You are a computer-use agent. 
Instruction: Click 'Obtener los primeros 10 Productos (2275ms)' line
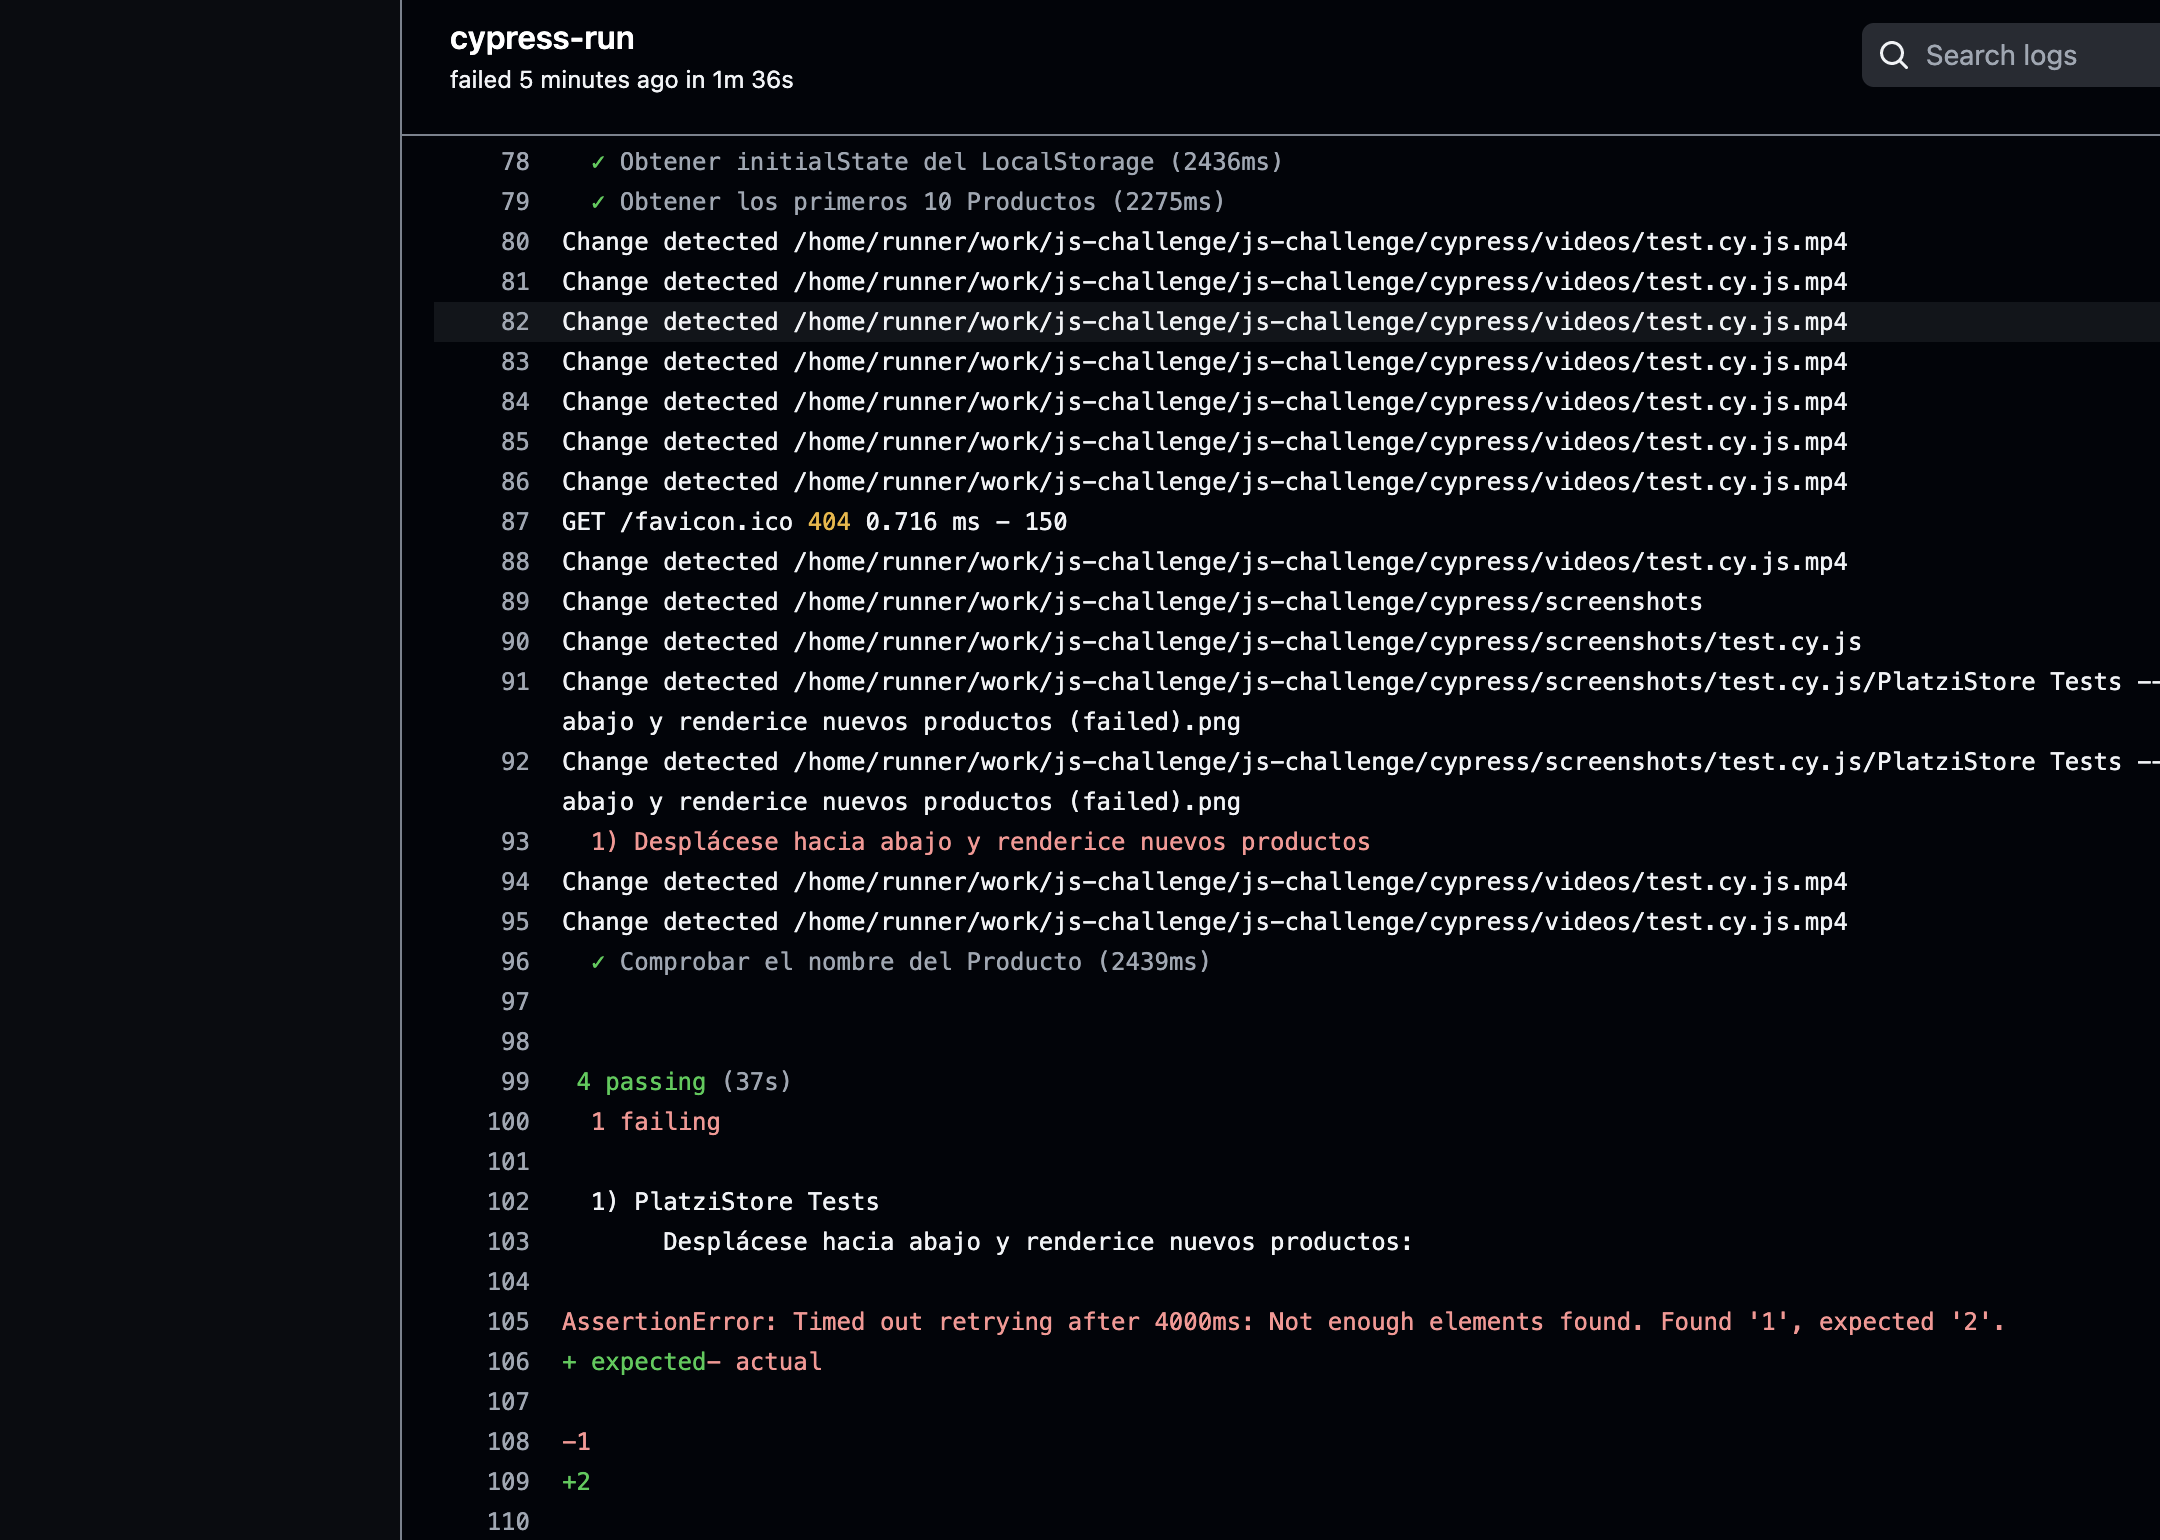908,202
